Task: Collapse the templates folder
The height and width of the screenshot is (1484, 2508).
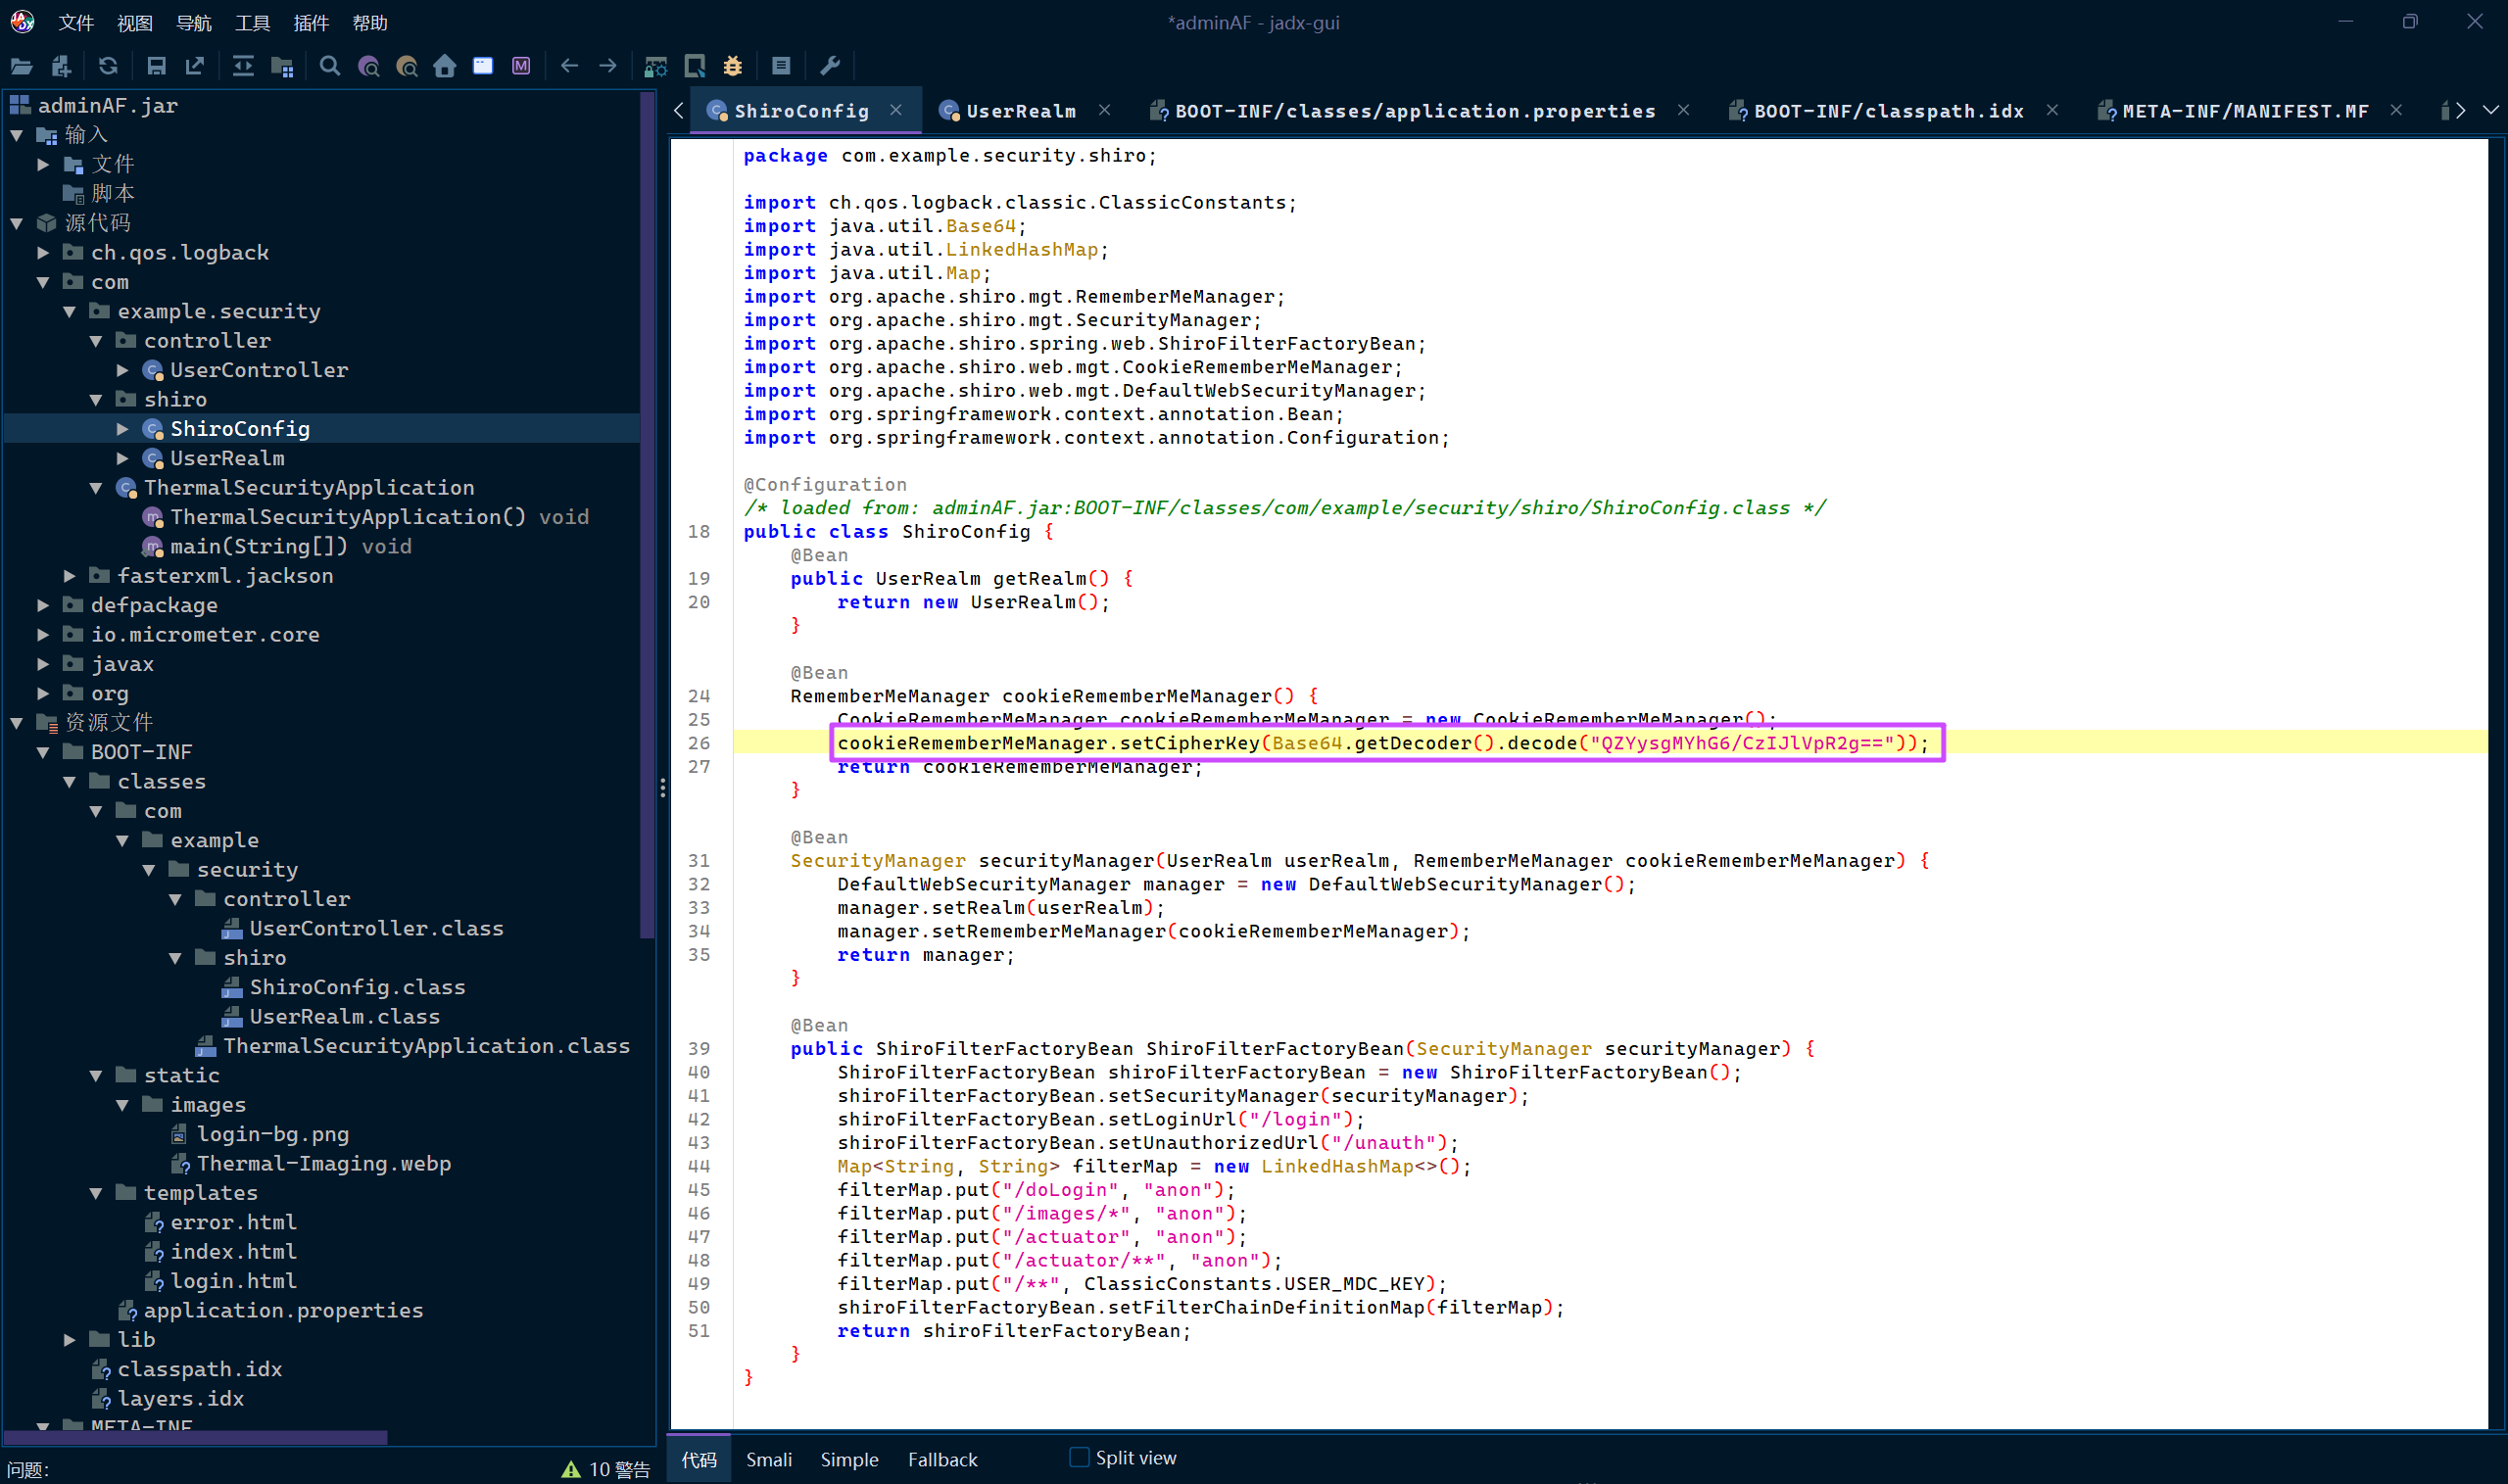Action: (x=96, y=1193)
